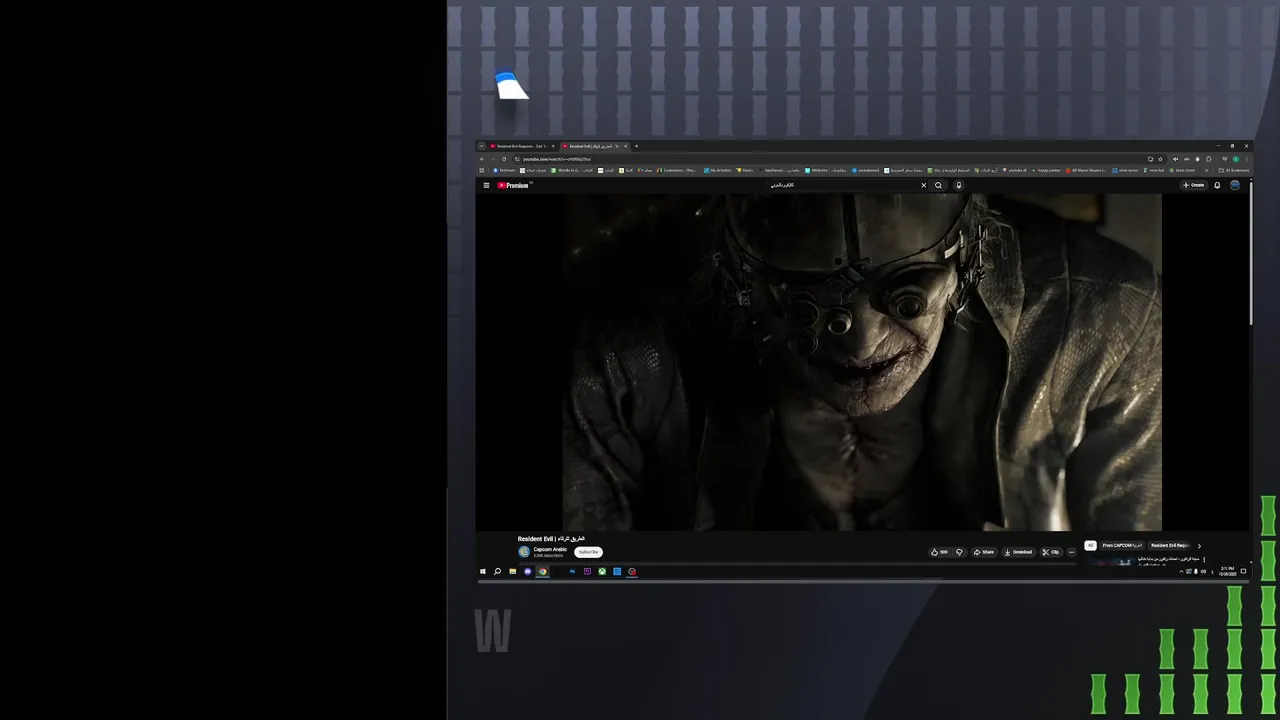Click the page vertical scrollbar
The width and height of the screenshot is (1280, 720).
[x=1251, y=252]
